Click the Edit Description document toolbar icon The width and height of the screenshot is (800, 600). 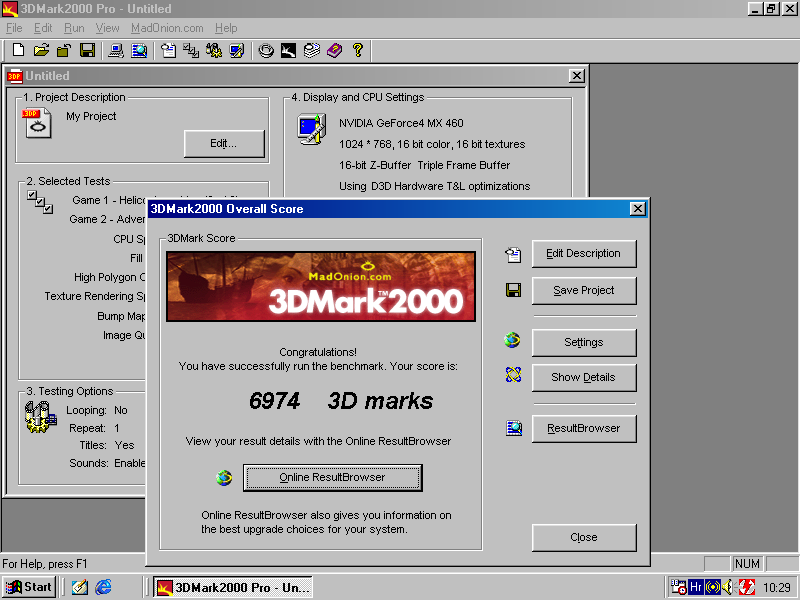[168, 50]
